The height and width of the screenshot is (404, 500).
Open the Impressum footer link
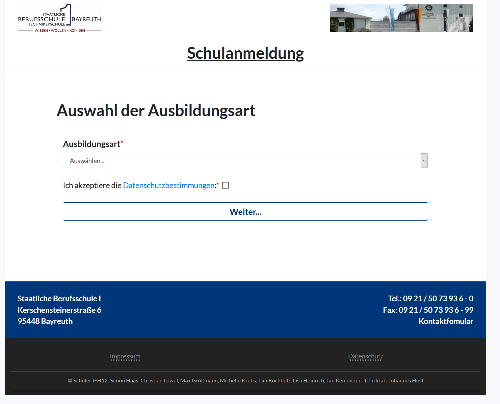point(125,357)
